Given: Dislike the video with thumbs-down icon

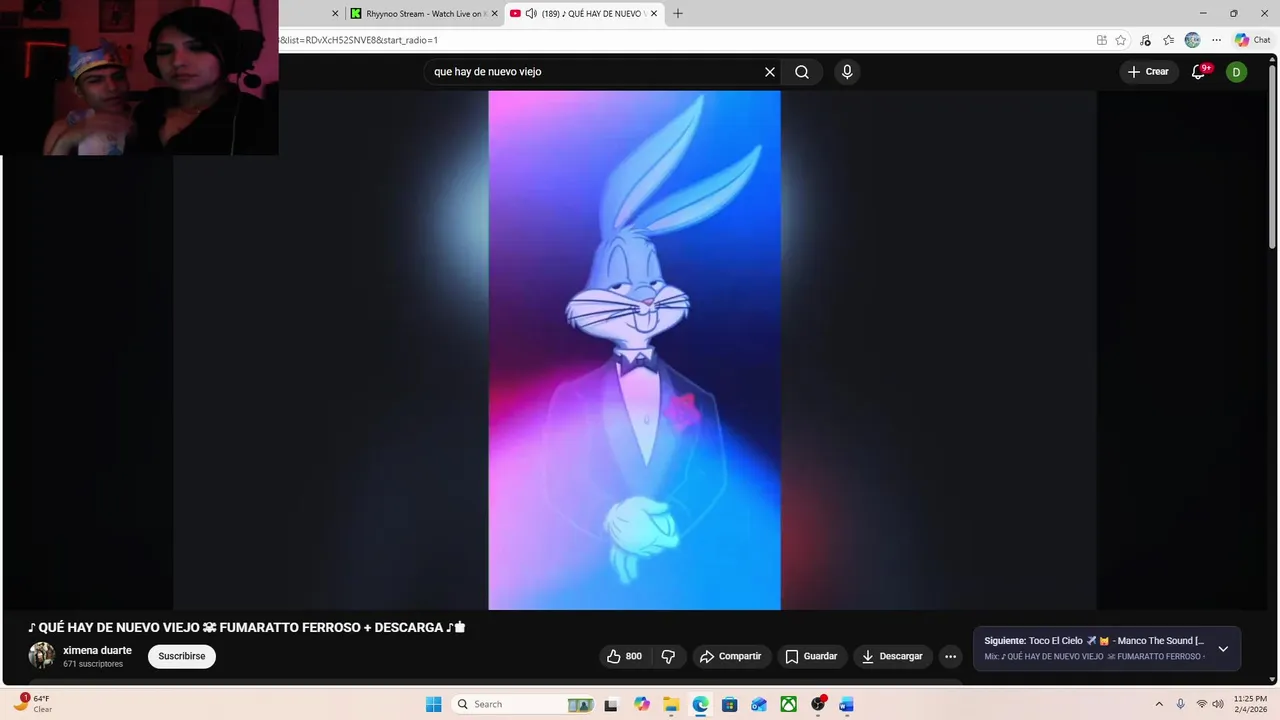Looking at the screenshot, I should (668, 656).
